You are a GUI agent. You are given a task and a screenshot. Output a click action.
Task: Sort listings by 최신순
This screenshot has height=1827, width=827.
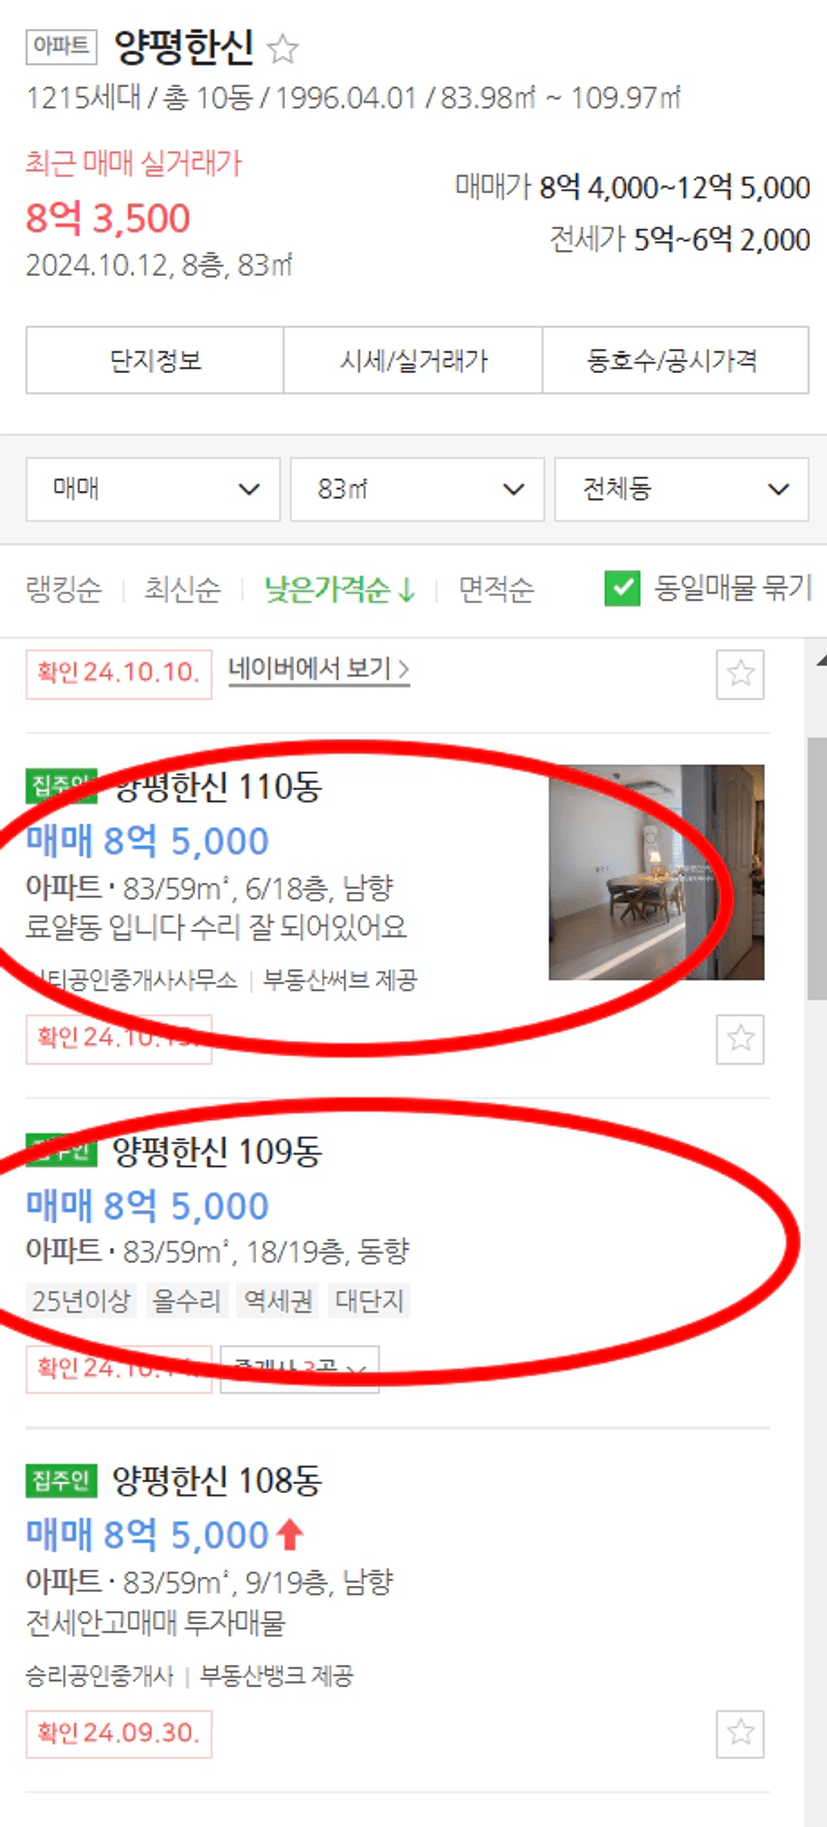click(x=182, y=589)
